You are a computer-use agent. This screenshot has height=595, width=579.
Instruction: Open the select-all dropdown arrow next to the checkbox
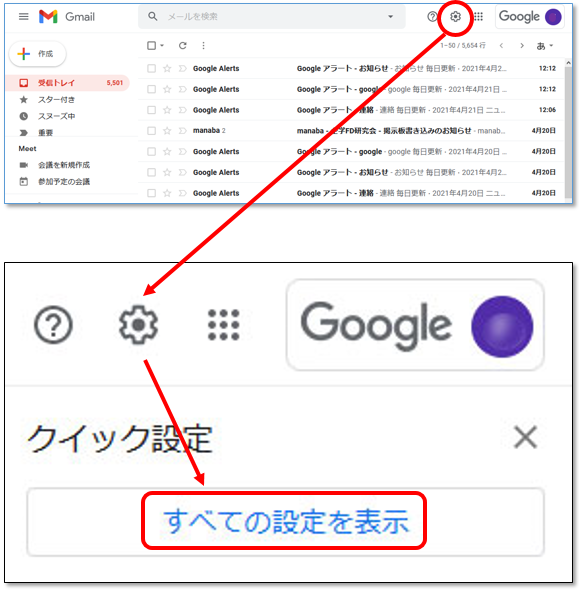(162, 46)
